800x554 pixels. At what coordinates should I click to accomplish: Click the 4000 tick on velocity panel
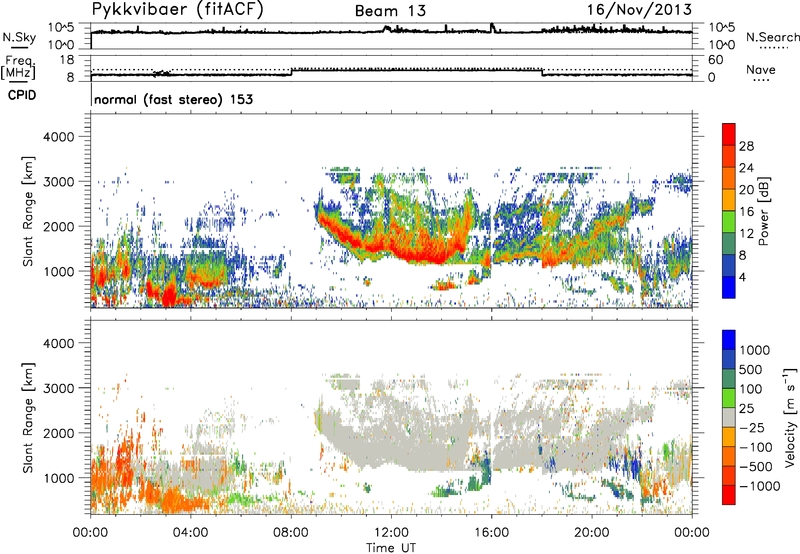click(x=59, y=343)
